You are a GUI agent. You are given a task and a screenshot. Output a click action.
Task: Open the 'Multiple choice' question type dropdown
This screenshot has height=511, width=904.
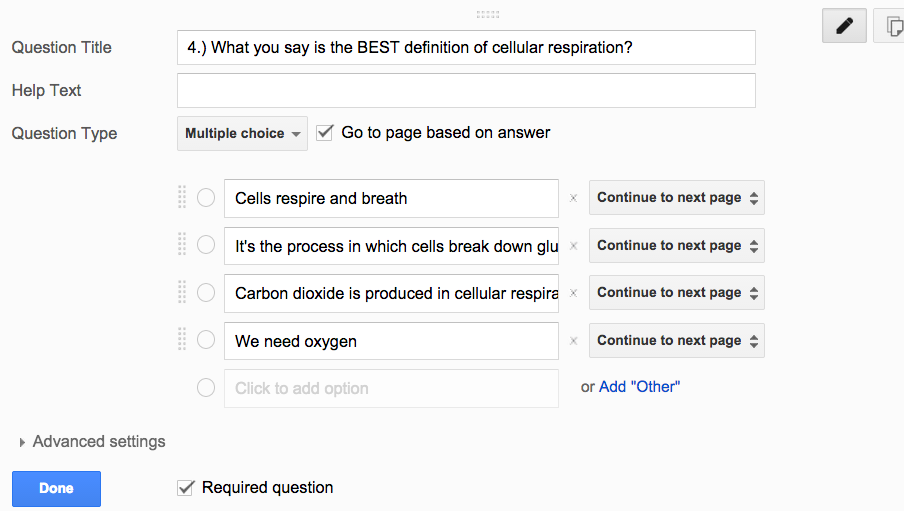242,133
